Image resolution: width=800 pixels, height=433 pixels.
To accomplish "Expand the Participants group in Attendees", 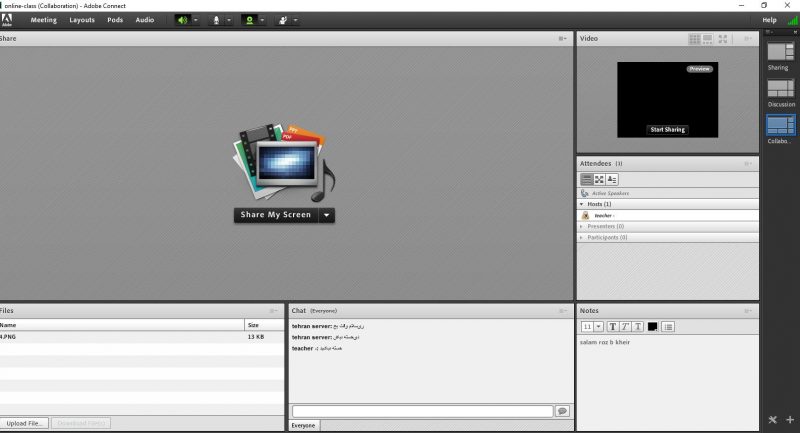I will tap(583, 237).
